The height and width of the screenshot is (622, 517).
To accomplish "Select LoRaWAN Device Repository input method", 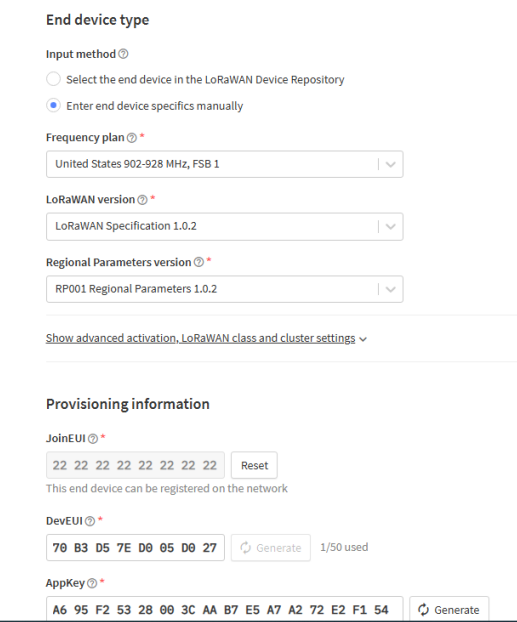I will [53, 79].
